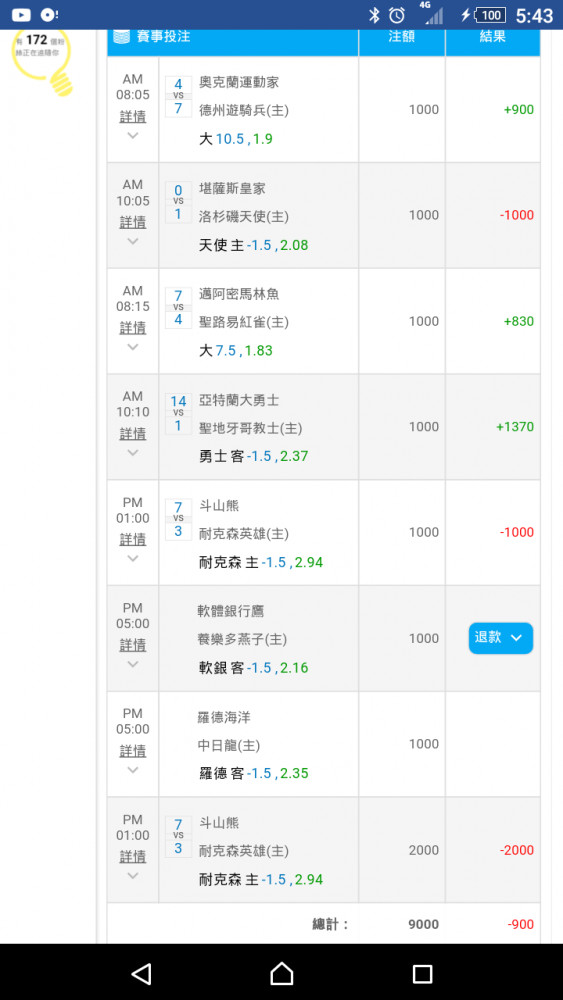
Task: Open 詳情 link for AM 08:15 Marlins game
Action: pyautogui.click(x=133, y=328)
